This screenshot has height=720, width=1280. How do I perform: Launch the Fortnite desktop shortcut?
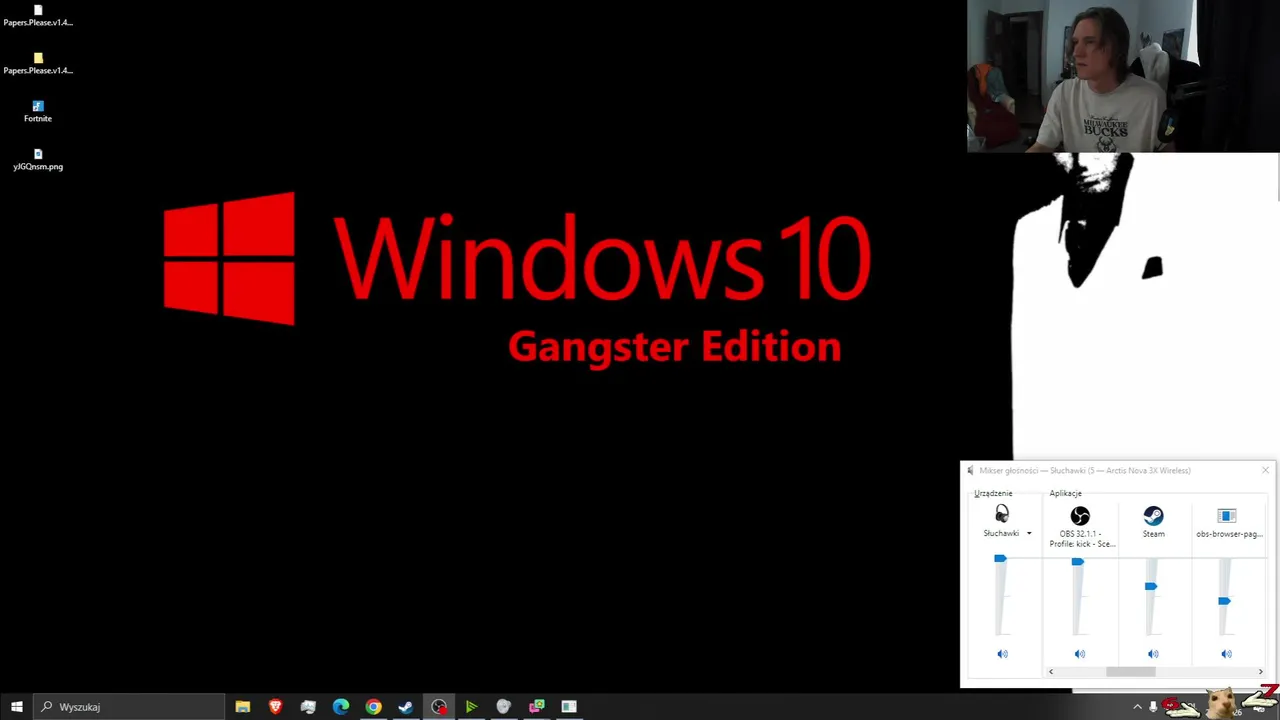pyautogui.click(x=38, y=111)
